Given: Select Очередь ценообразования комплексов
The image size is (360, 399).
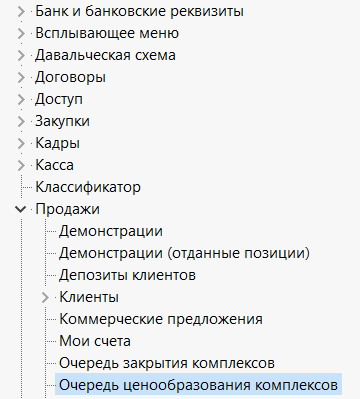Looking at the screenshot, I should (198, 385).
